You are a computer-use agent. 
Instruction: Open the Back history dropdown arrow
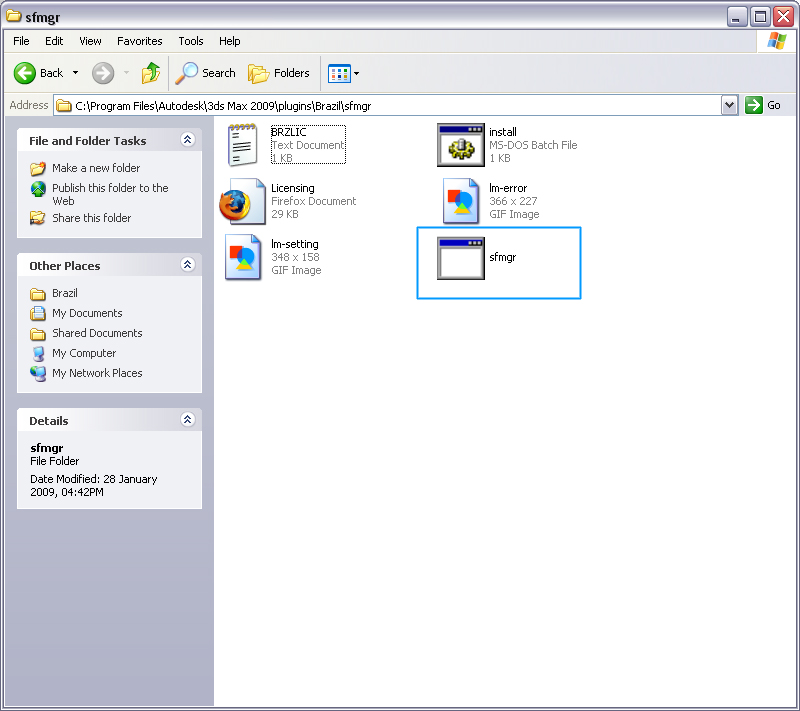(x=76, y=73)
